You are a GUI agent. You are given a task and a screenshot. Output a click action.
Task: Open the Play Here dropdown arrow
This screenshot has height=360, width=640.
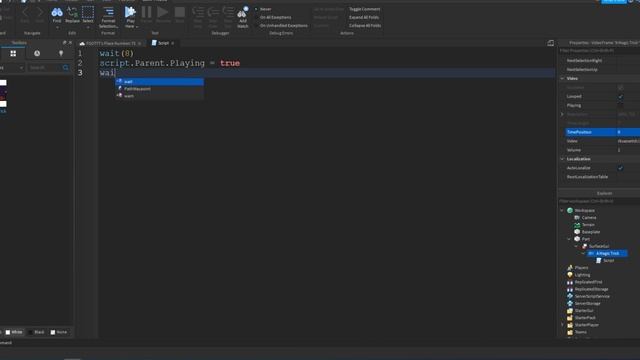[137, 27]
